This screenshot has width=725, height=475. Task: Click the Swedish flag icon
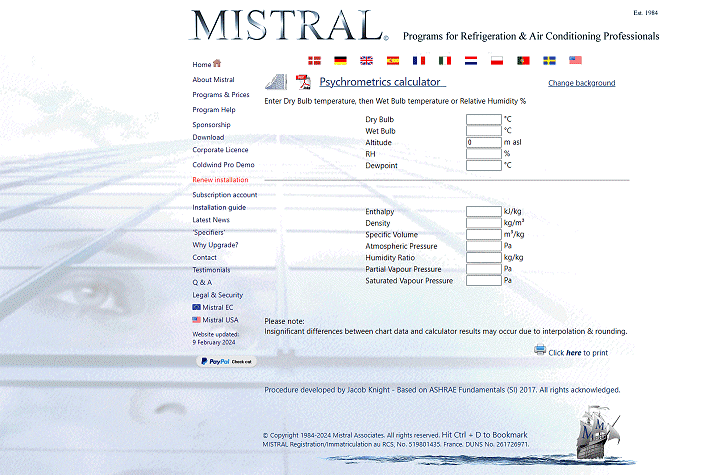(549, 60)
